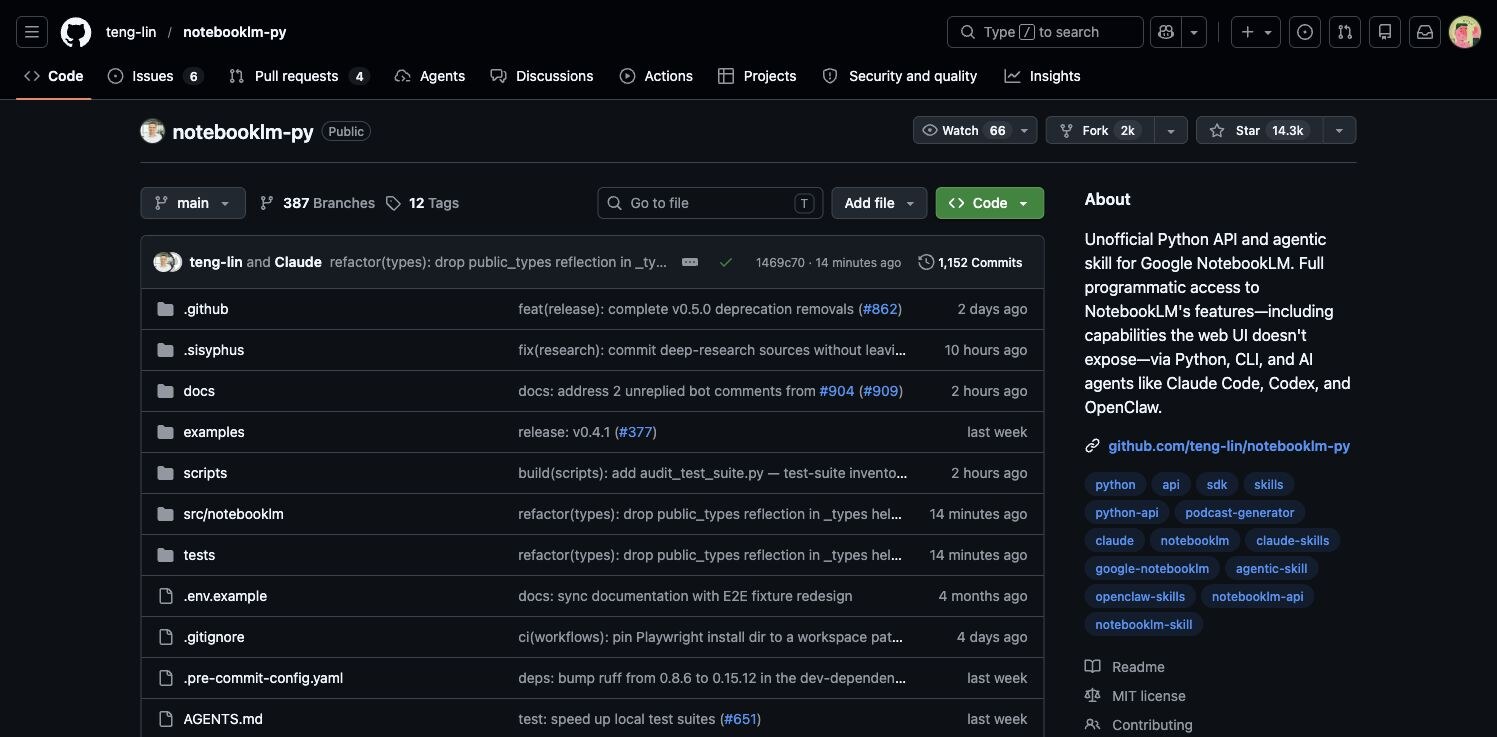Open the main branch selector dropdown
This screenshot has height=737, width=1497.
pos(193,203)
